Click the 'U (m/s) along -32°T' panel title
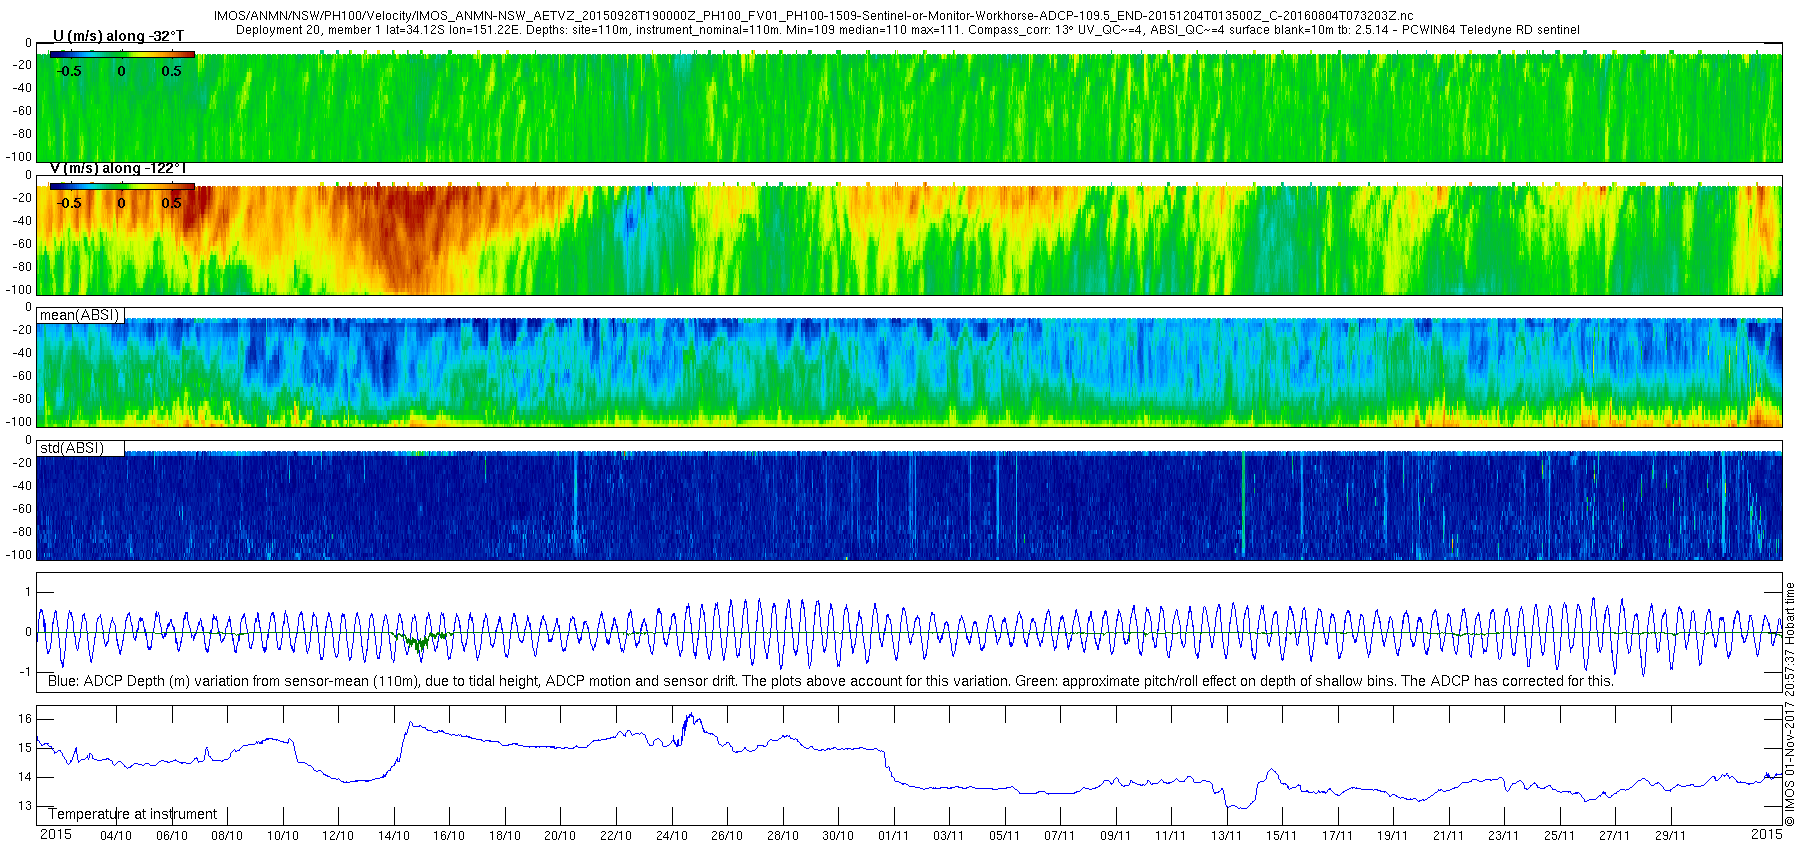This screenshot has width=1800, height=850. click(118, 36)
